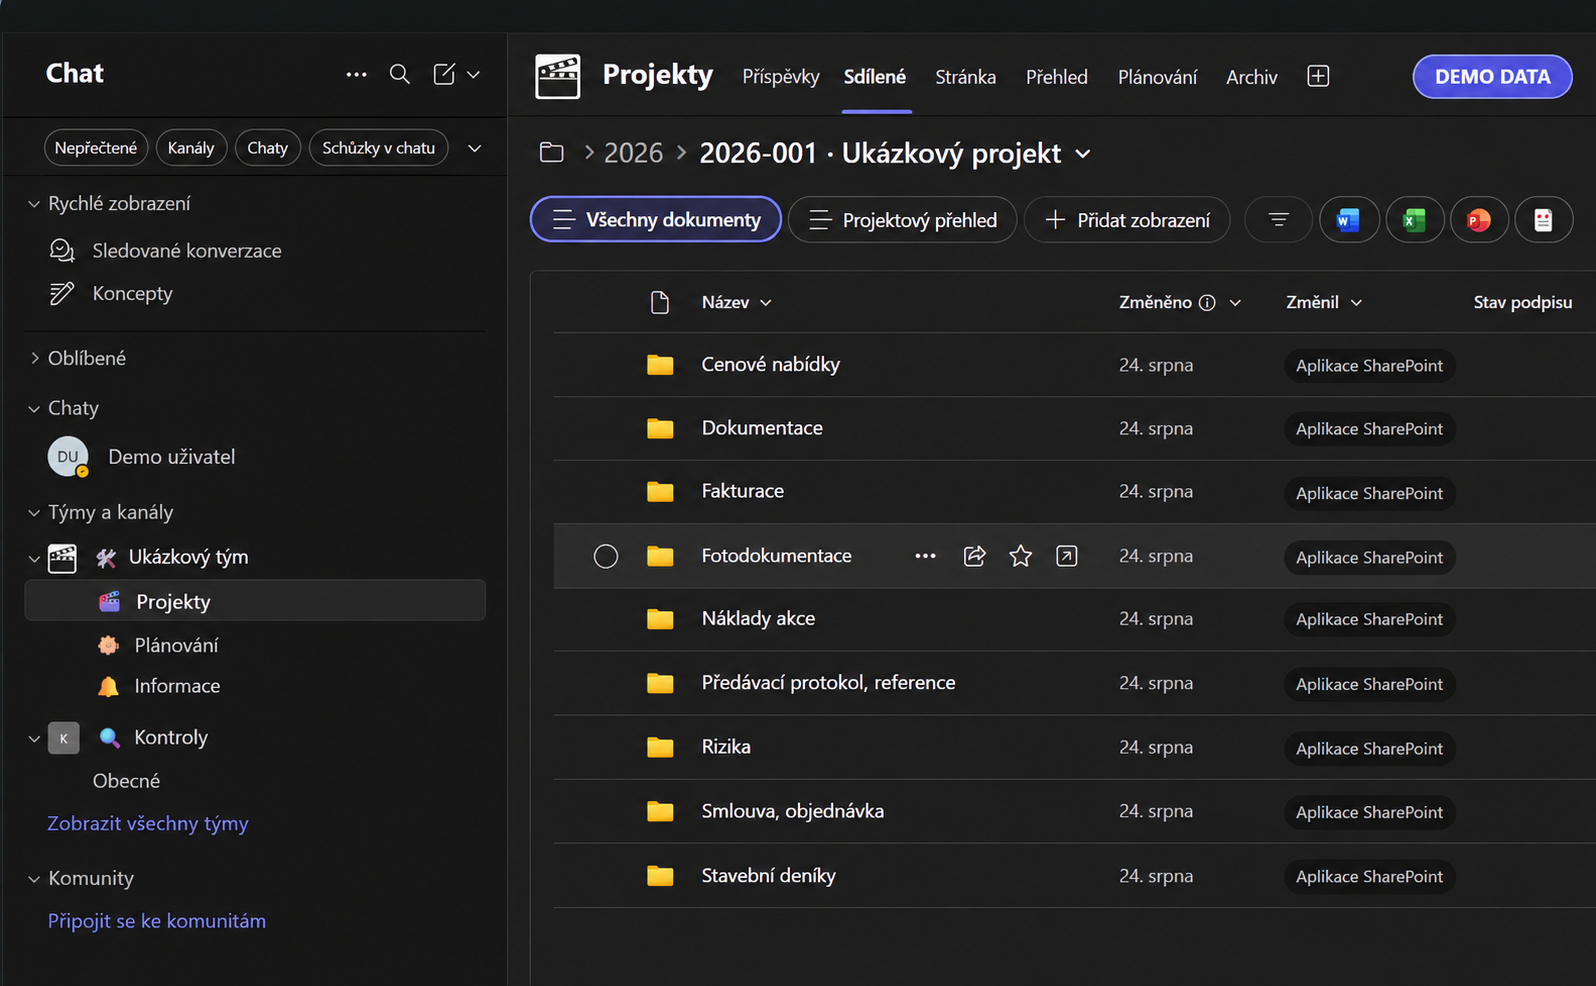Open the Plánování tab in header
The width and height of the screenshot is (1596, 986).
1157,77
